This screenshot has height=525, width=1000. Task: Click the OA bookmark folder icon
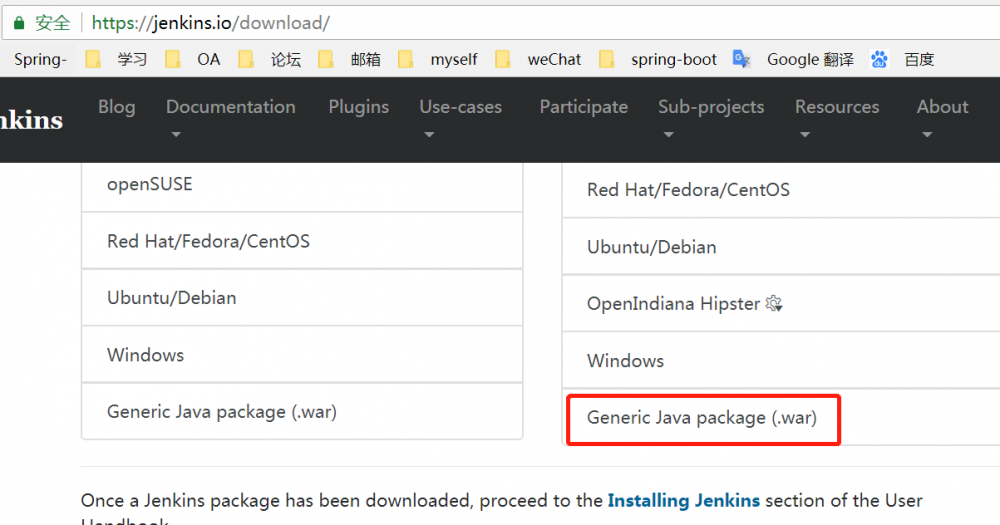[x=173, y=59]
